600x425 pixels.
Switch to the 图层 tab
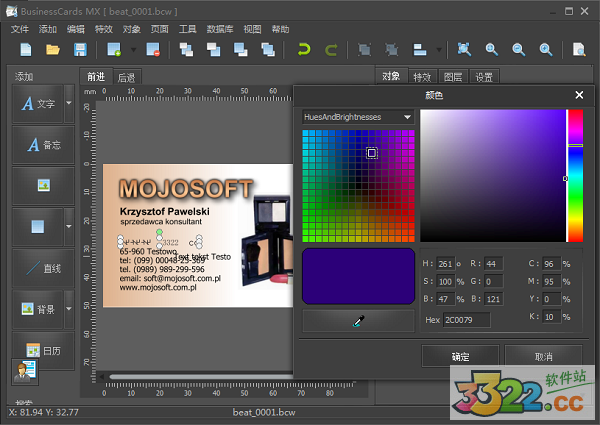coord(453,77)
